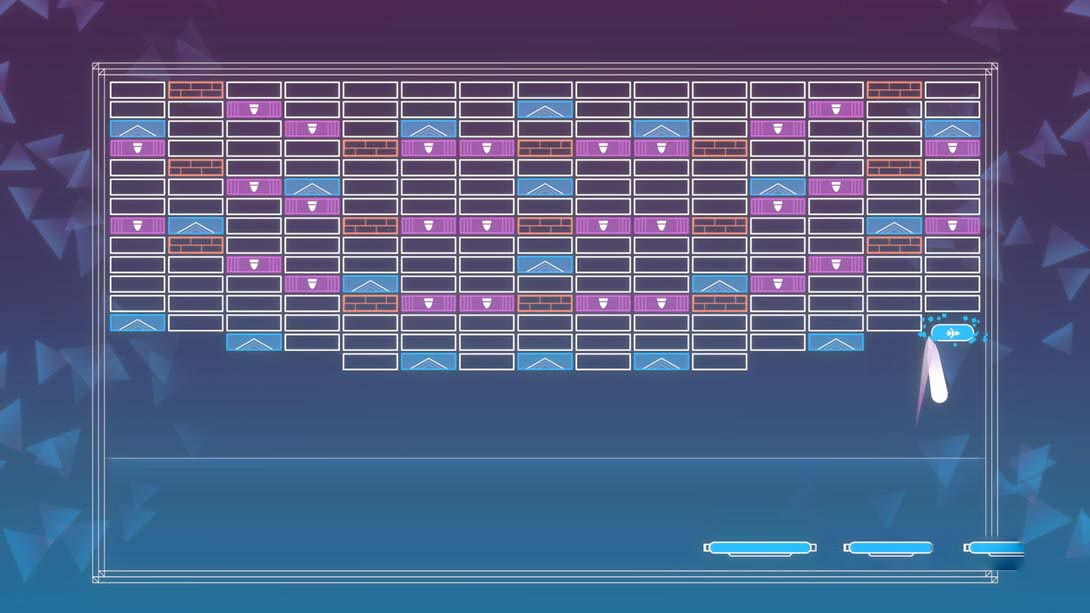Click the leftmost blue paddle at bottom
Screen dimensions: 1090x613
[760, 548]
